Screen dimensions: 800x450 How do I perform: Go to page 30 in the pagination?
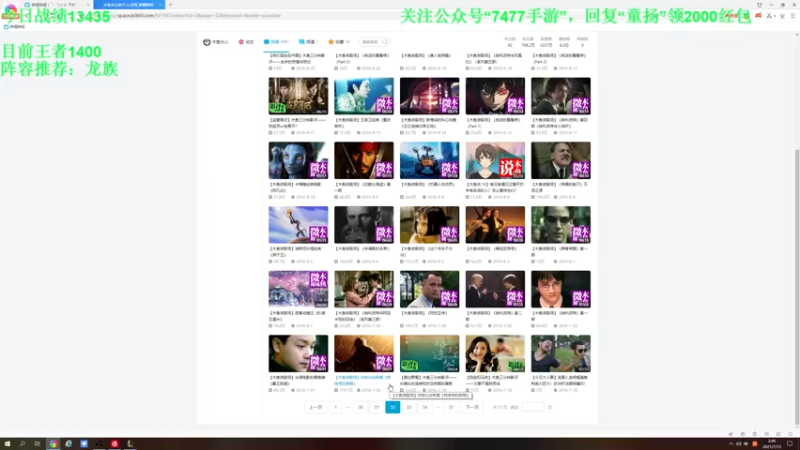point(361,407)
